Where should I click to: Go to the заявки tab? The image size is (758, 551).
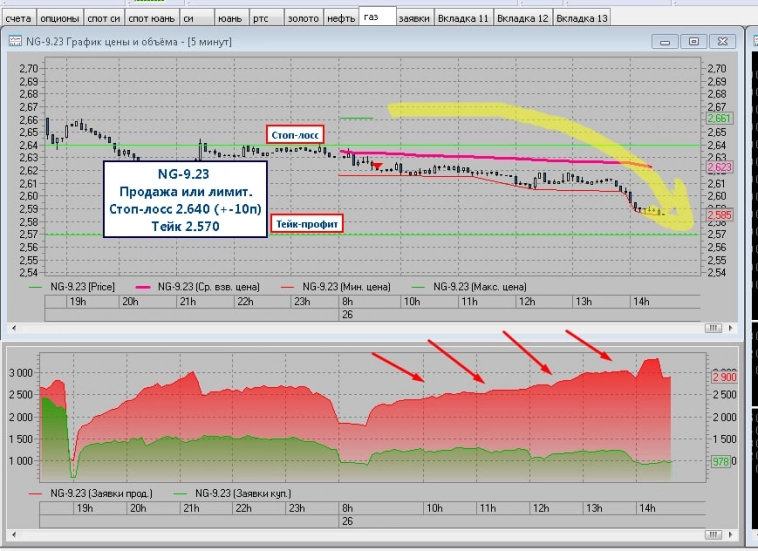(x=415, y=18)
